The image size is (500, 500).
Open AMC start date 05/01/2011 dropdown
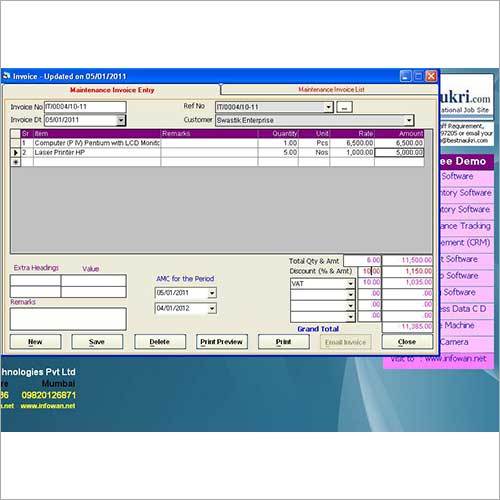tap(212, 293)
